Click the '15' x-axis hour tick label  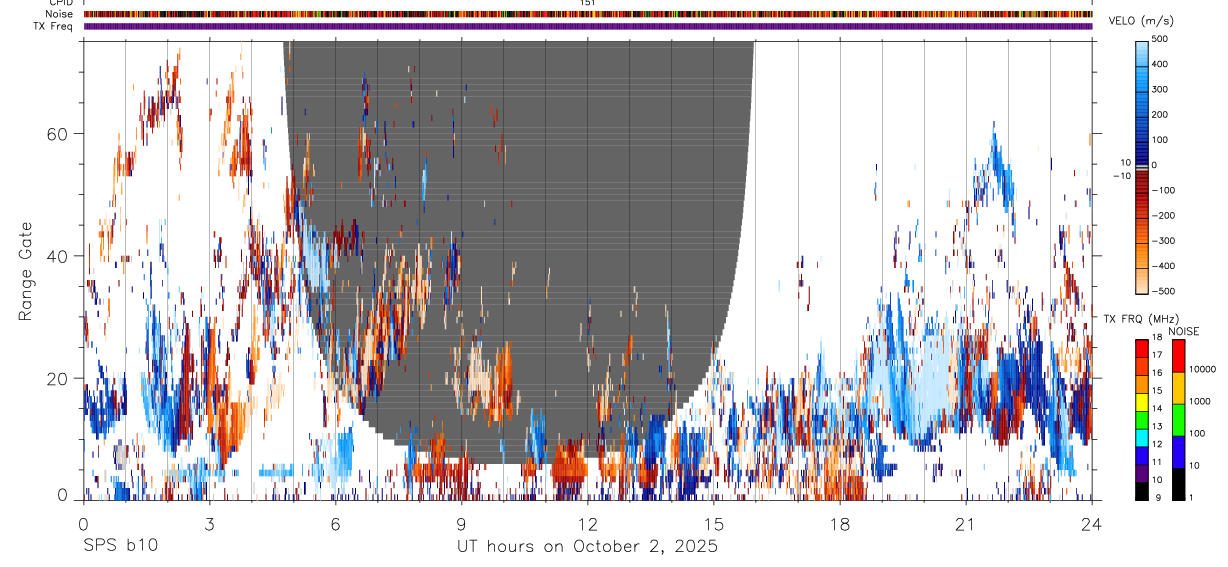[x=714, y=524]
